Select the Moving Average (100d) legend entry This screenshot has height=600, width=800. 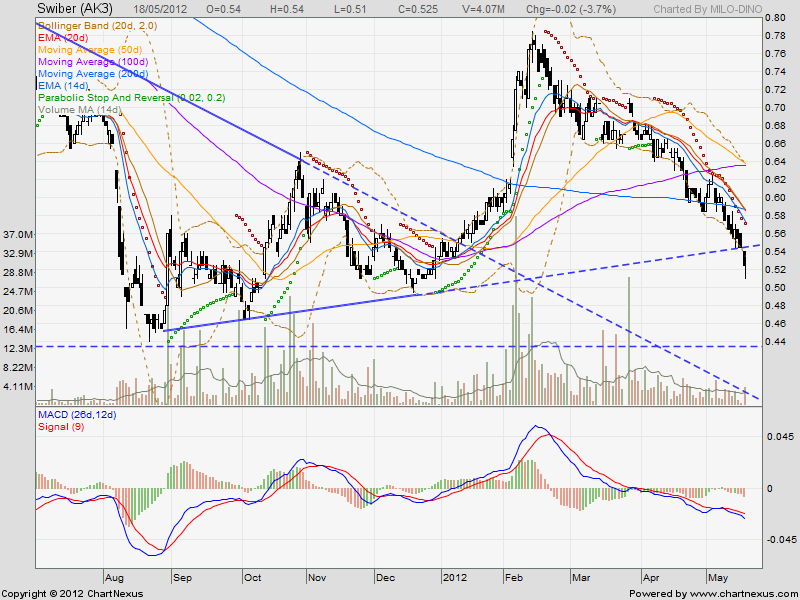93,62
